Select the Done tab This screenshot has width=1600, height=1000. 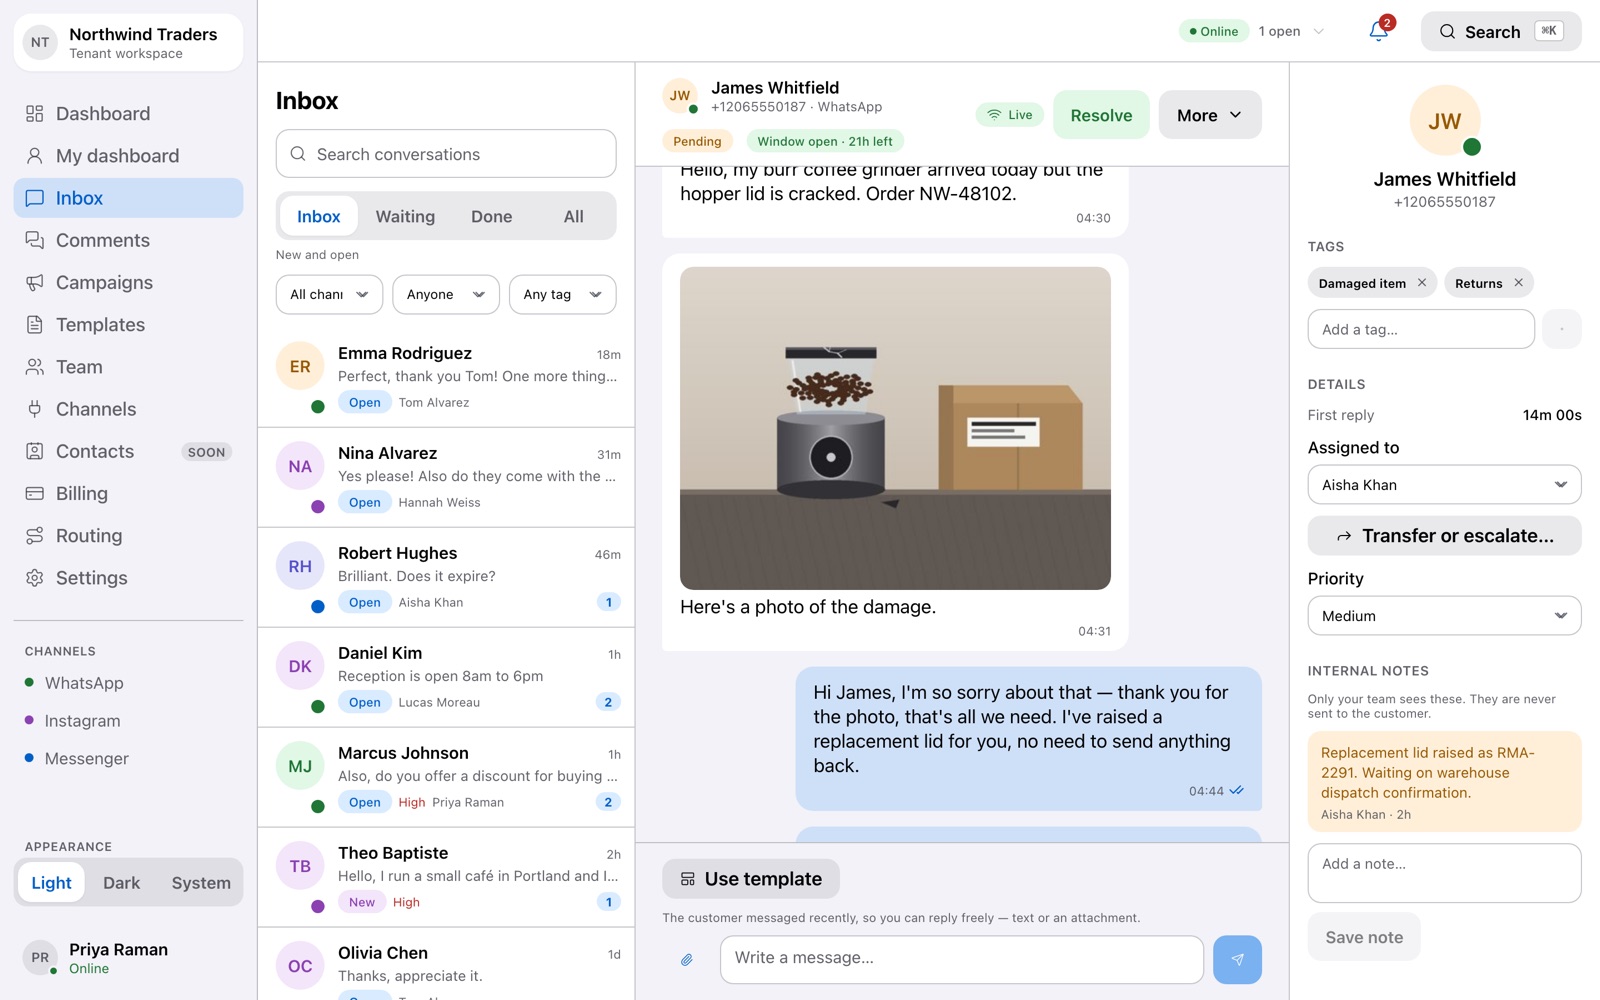click(x=491, y=217)
